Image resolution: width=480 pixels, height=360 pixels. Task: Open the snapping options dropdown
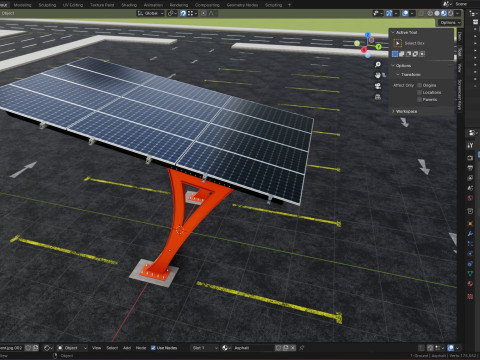(x=192, y=13)
